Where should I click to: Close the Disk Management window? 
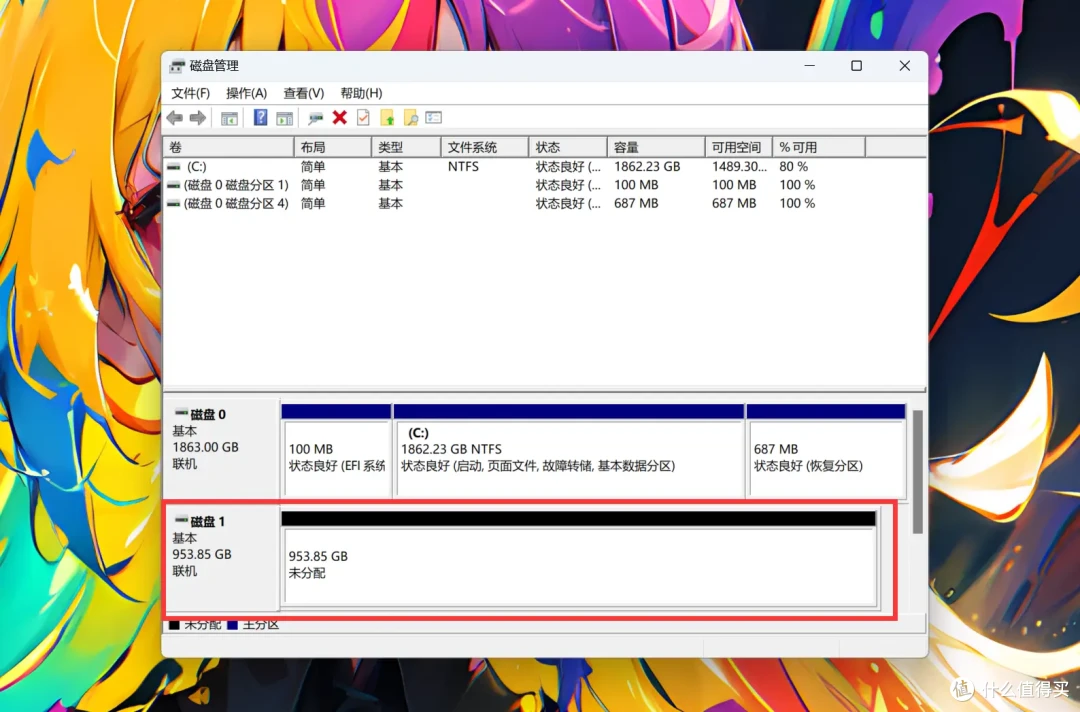(x=905, y=65)
